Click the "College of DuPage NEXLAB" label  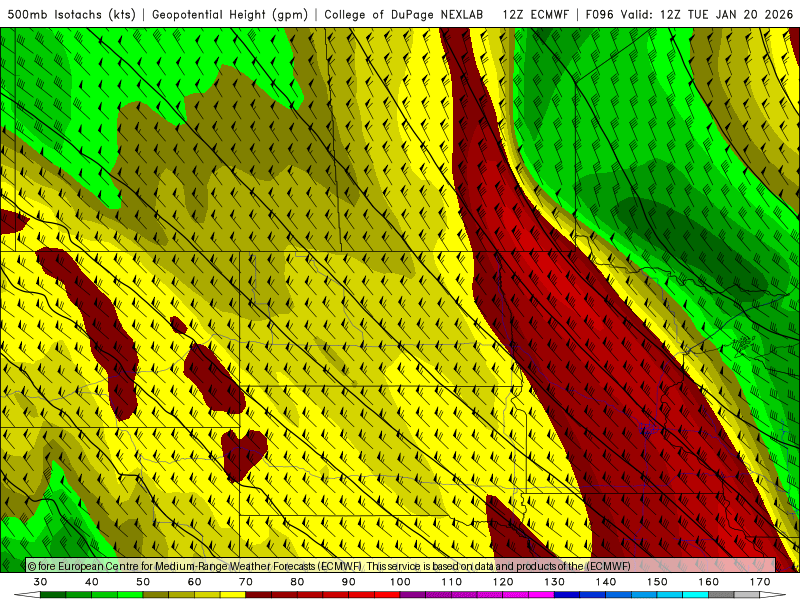tap(404, 15)
